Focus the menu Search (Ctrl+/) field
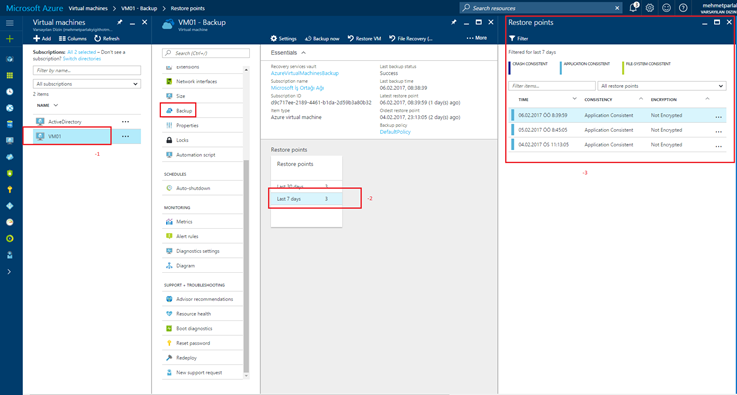The image size is (737, 395). tap(206, 53)
